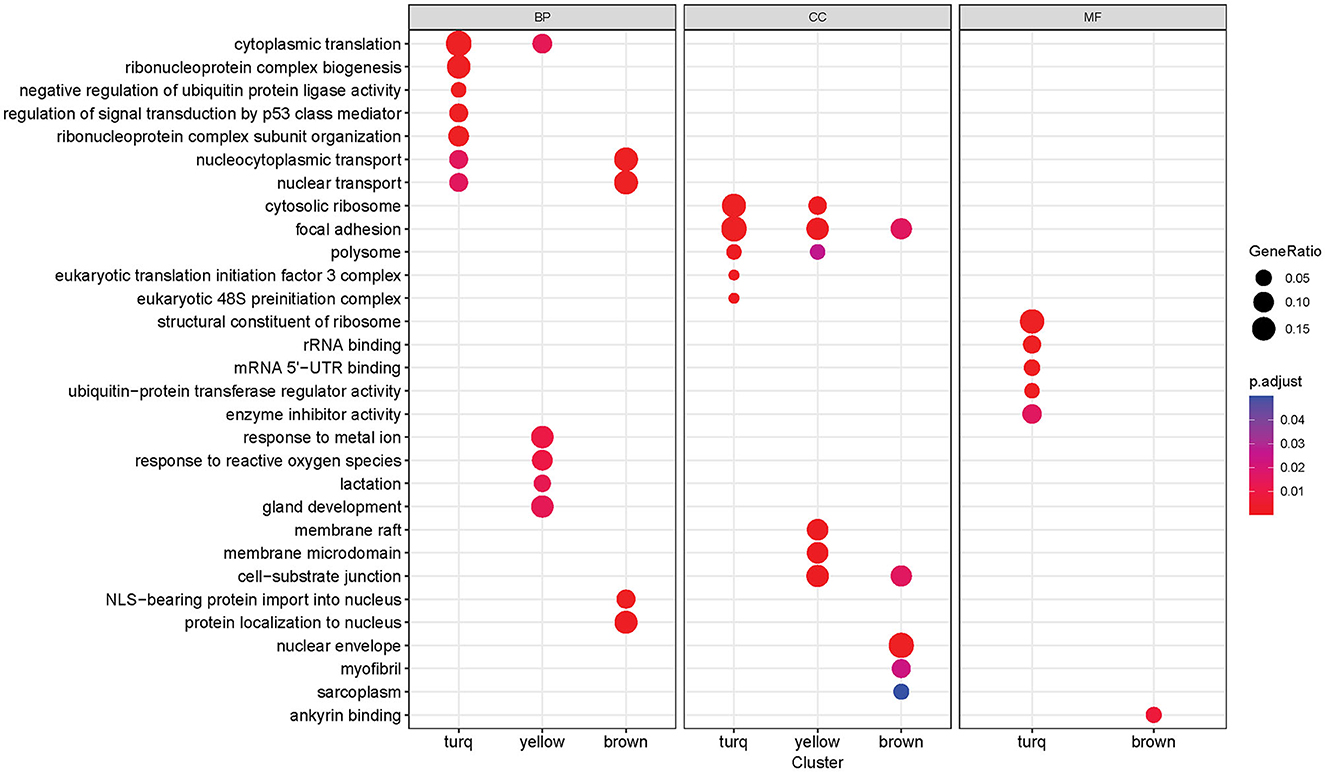This screenshot has height=772, width=1325.
Task: Click the nuclear envelope dot in CC brown
Action: [900, 645]
